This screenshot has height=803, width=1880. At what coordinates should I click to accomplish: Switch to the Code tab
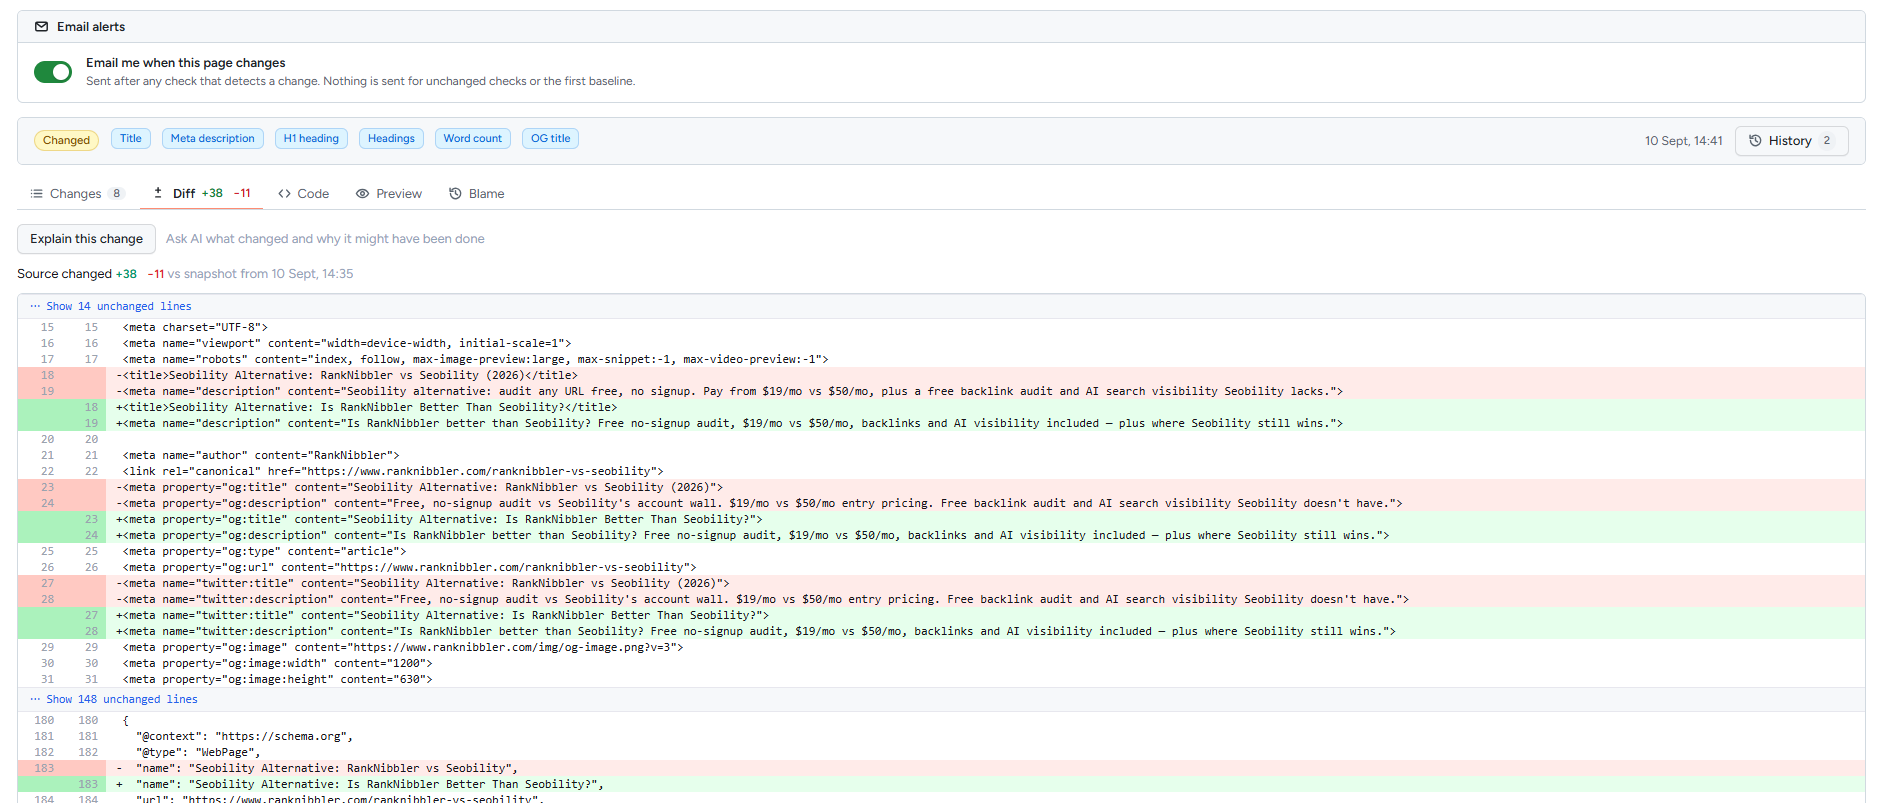[304, 194]
